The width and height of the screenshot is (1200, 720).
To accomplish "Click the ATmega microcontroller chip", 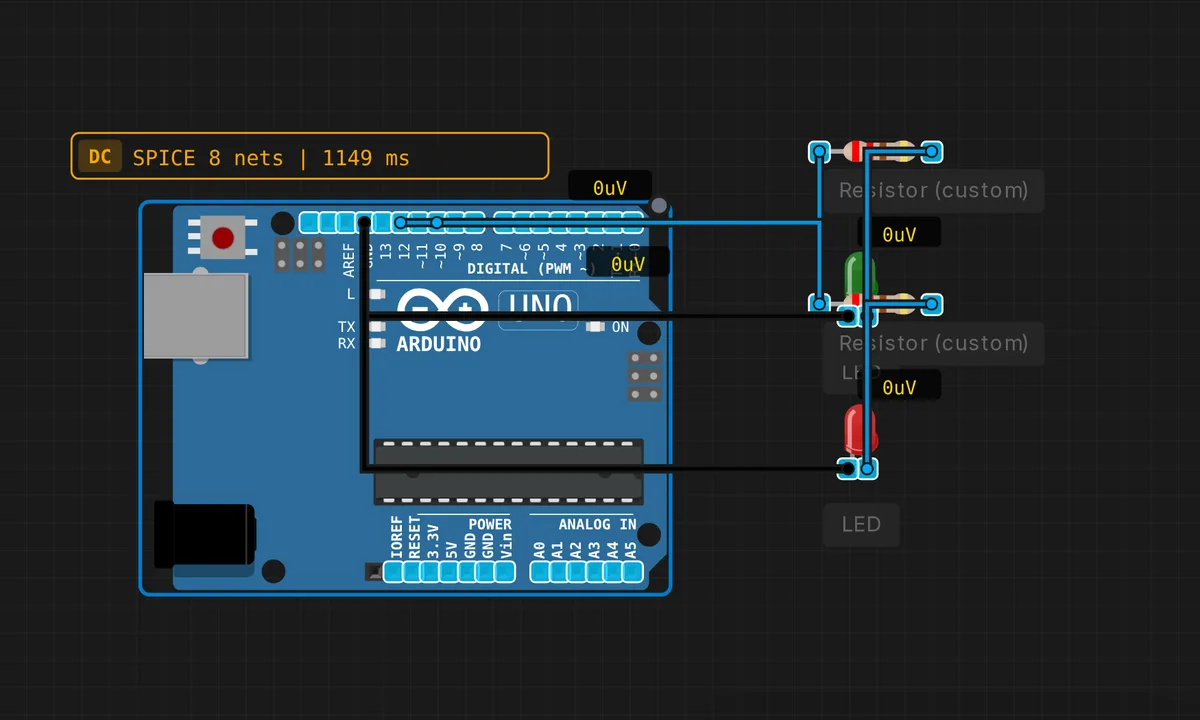I will tap(509, 471).
